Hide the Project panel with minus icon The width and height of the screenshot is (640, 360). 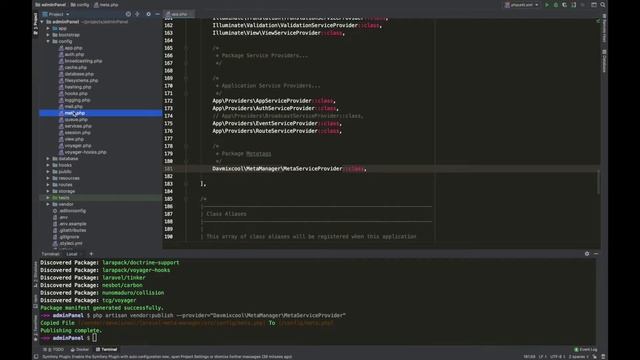[x=158, y=14]
